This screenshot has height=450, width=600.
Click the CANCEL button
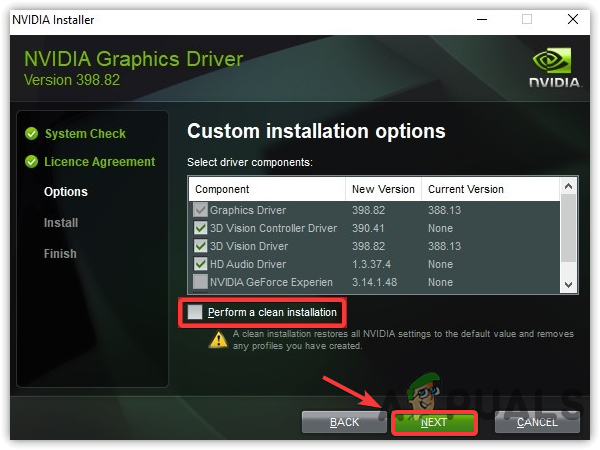537,422
